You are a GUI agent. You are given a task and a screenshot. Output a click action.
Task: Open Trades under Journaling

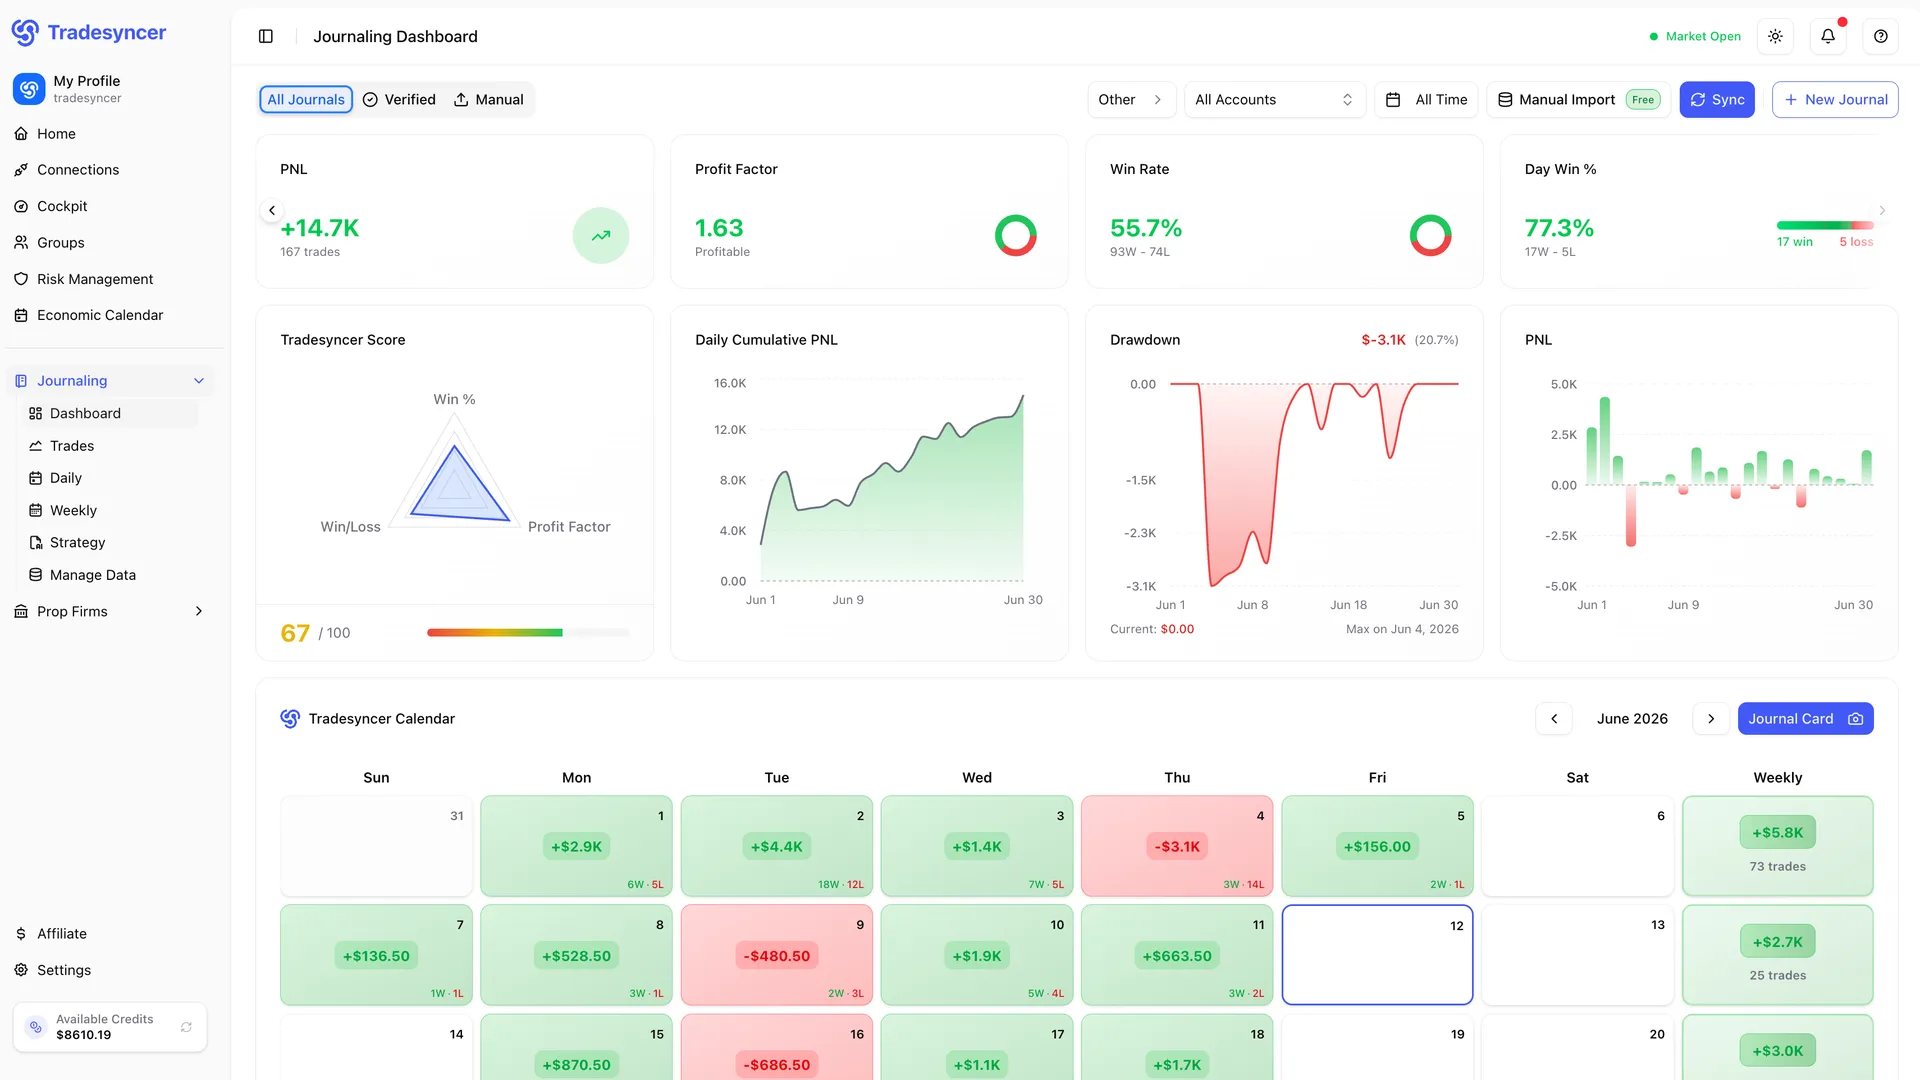(72, 446)
